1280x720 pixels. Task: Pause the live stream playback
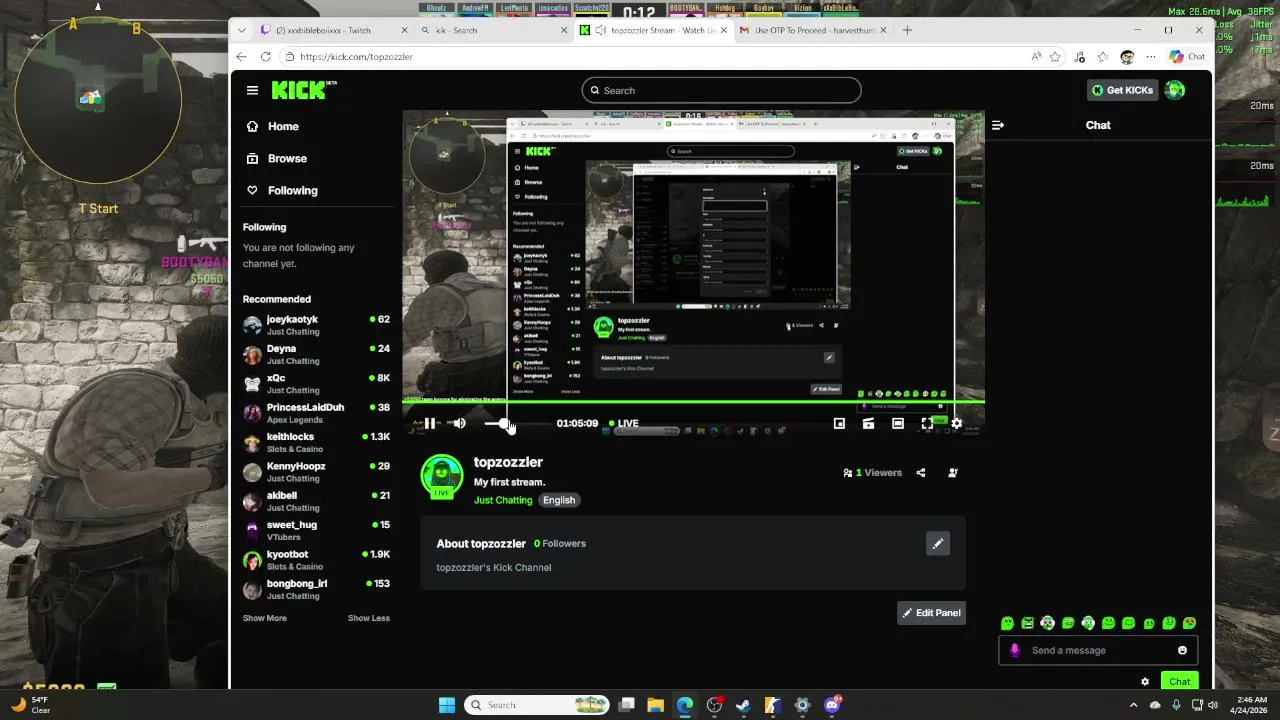click(430, 423)
